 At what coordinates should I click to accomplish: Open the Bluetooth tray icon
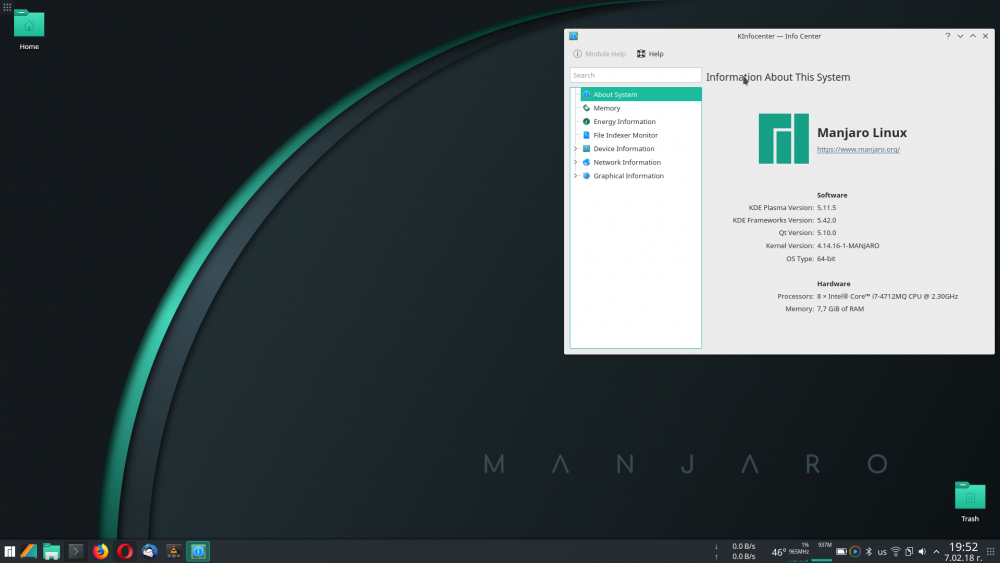869,552
